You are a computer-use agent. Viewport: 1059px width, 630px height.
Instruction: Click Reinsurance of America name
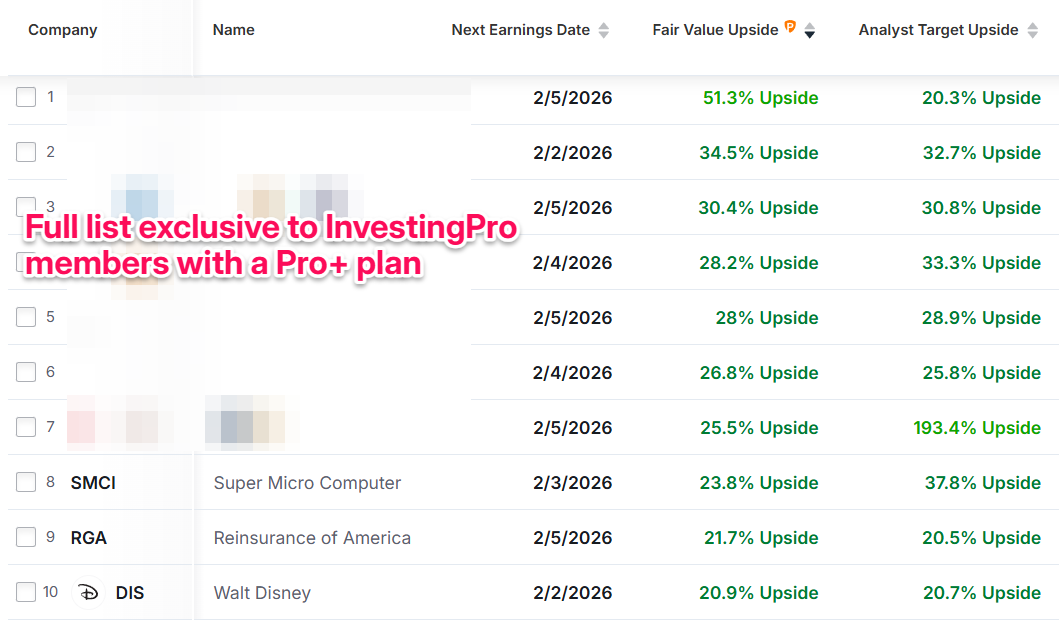pos(312,538)
